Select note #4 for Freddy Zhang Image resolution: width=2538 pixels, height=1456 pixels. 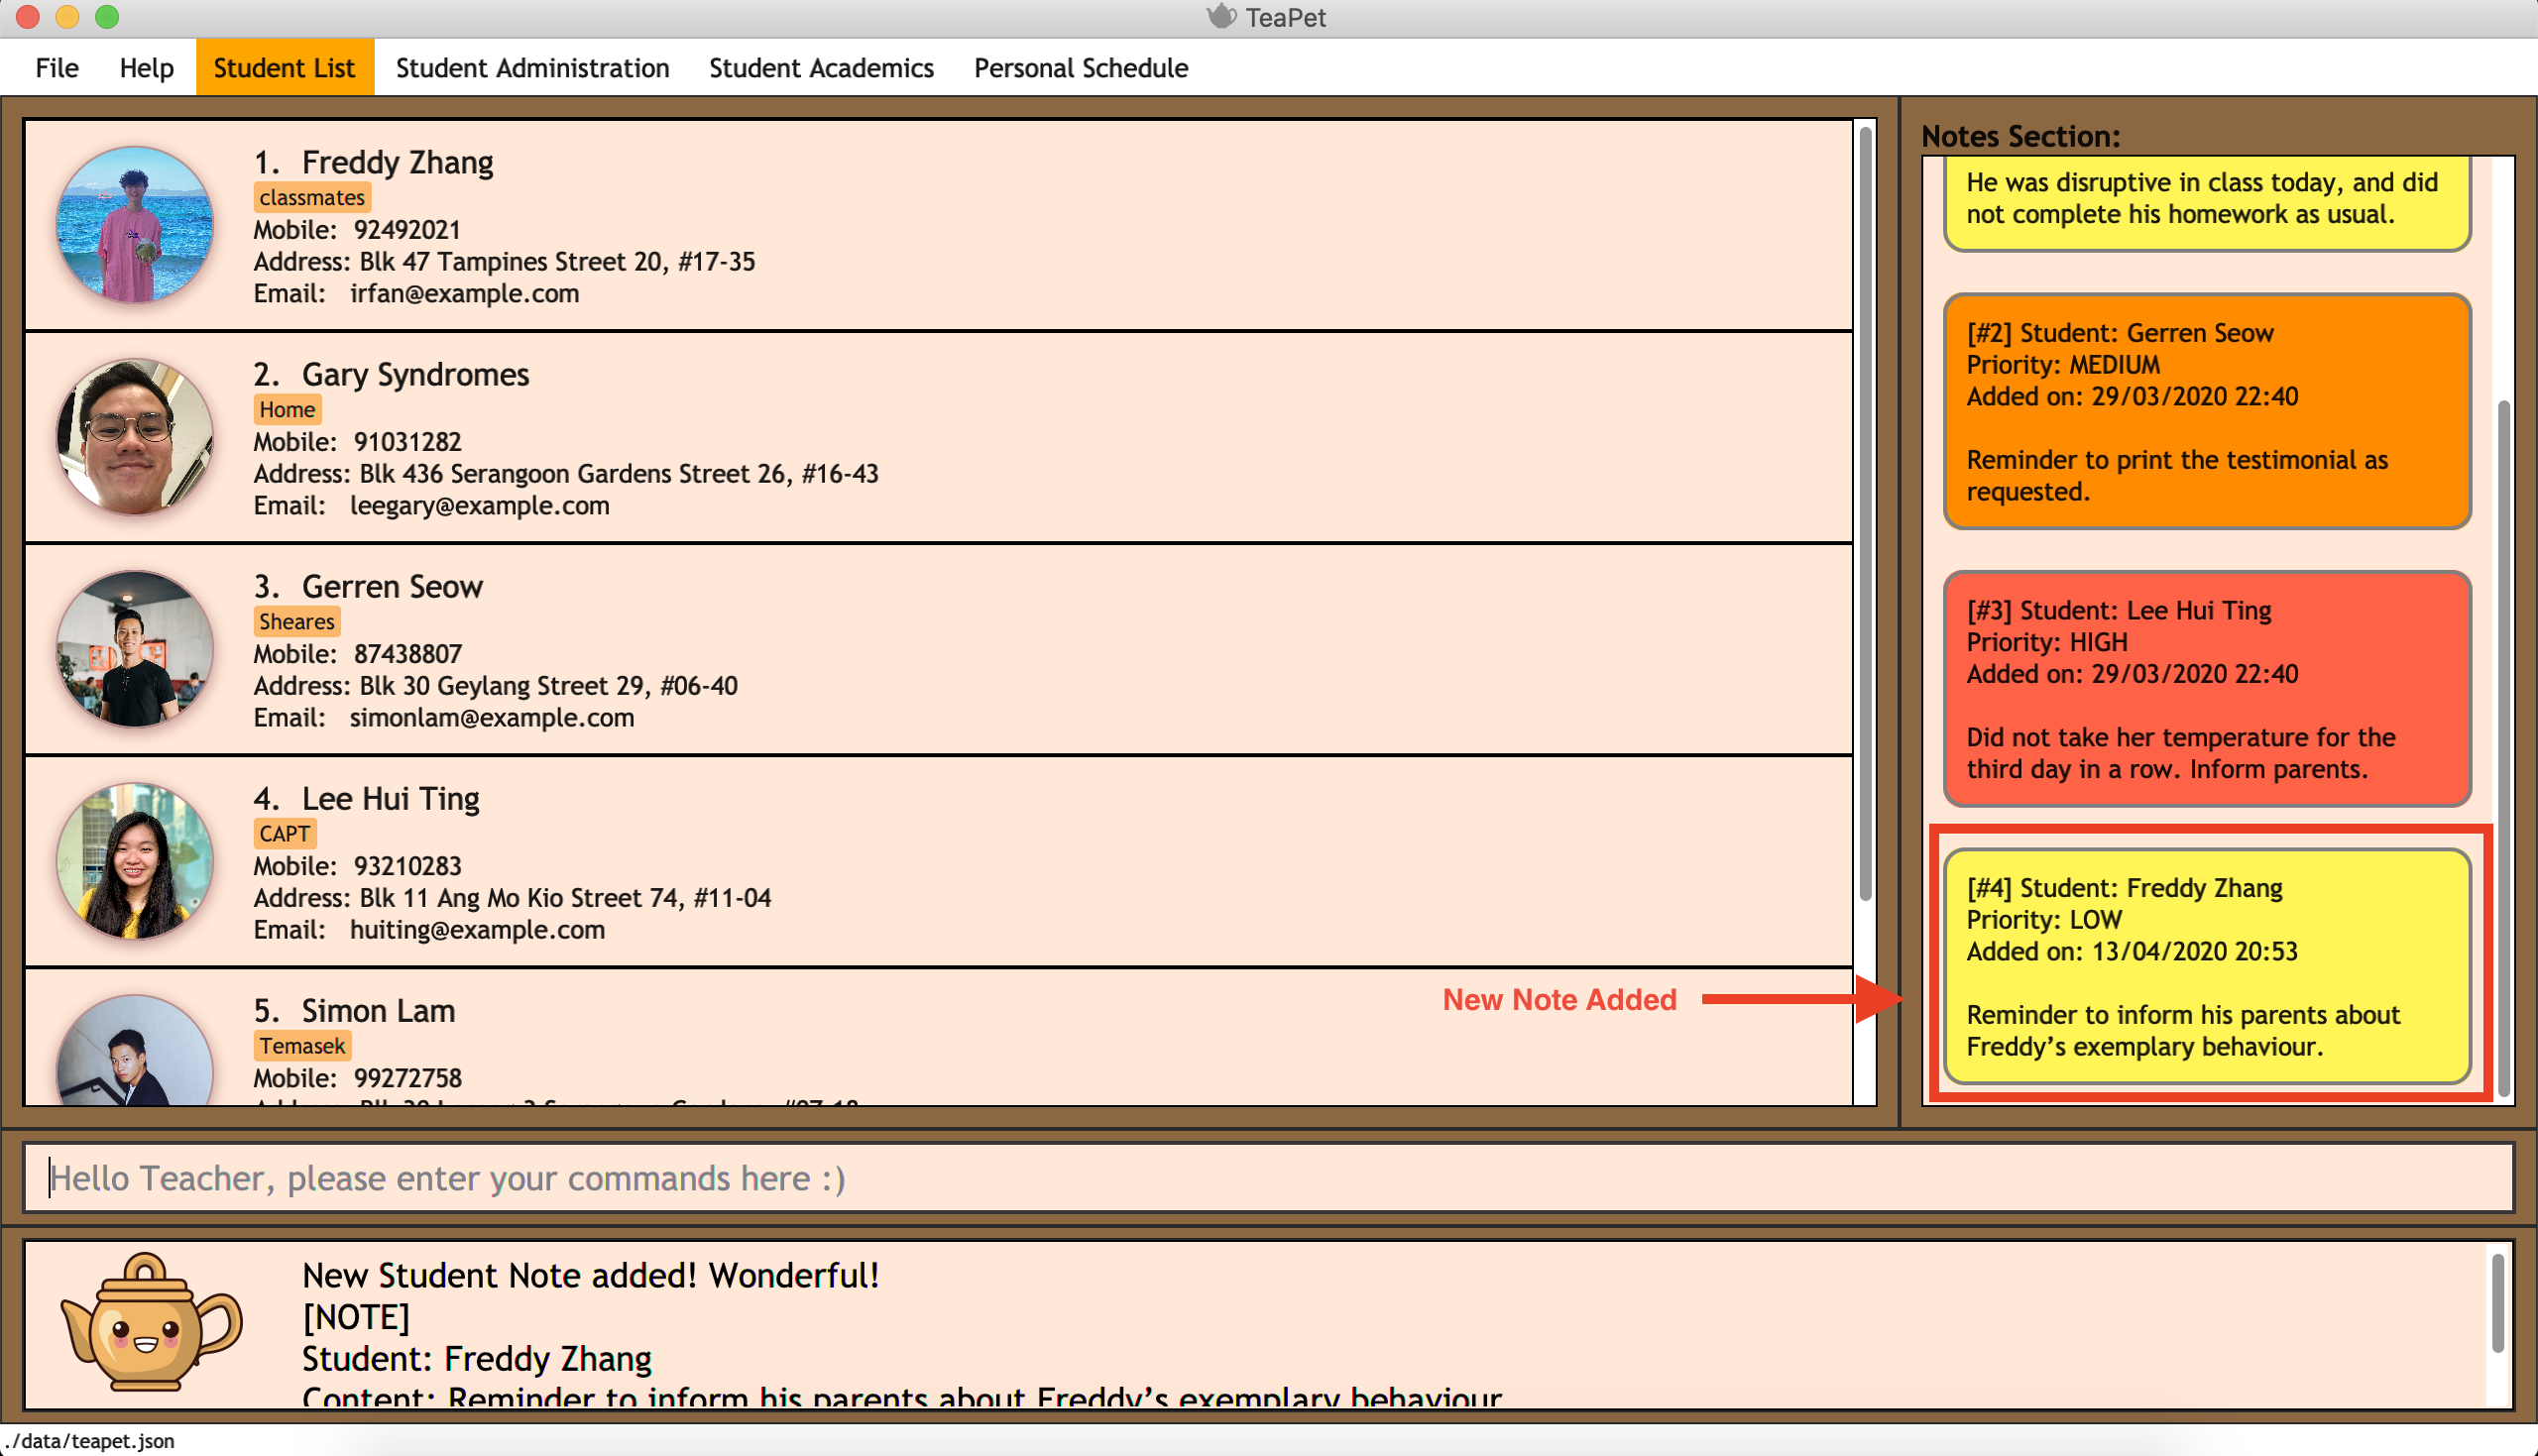point(2207,966)
